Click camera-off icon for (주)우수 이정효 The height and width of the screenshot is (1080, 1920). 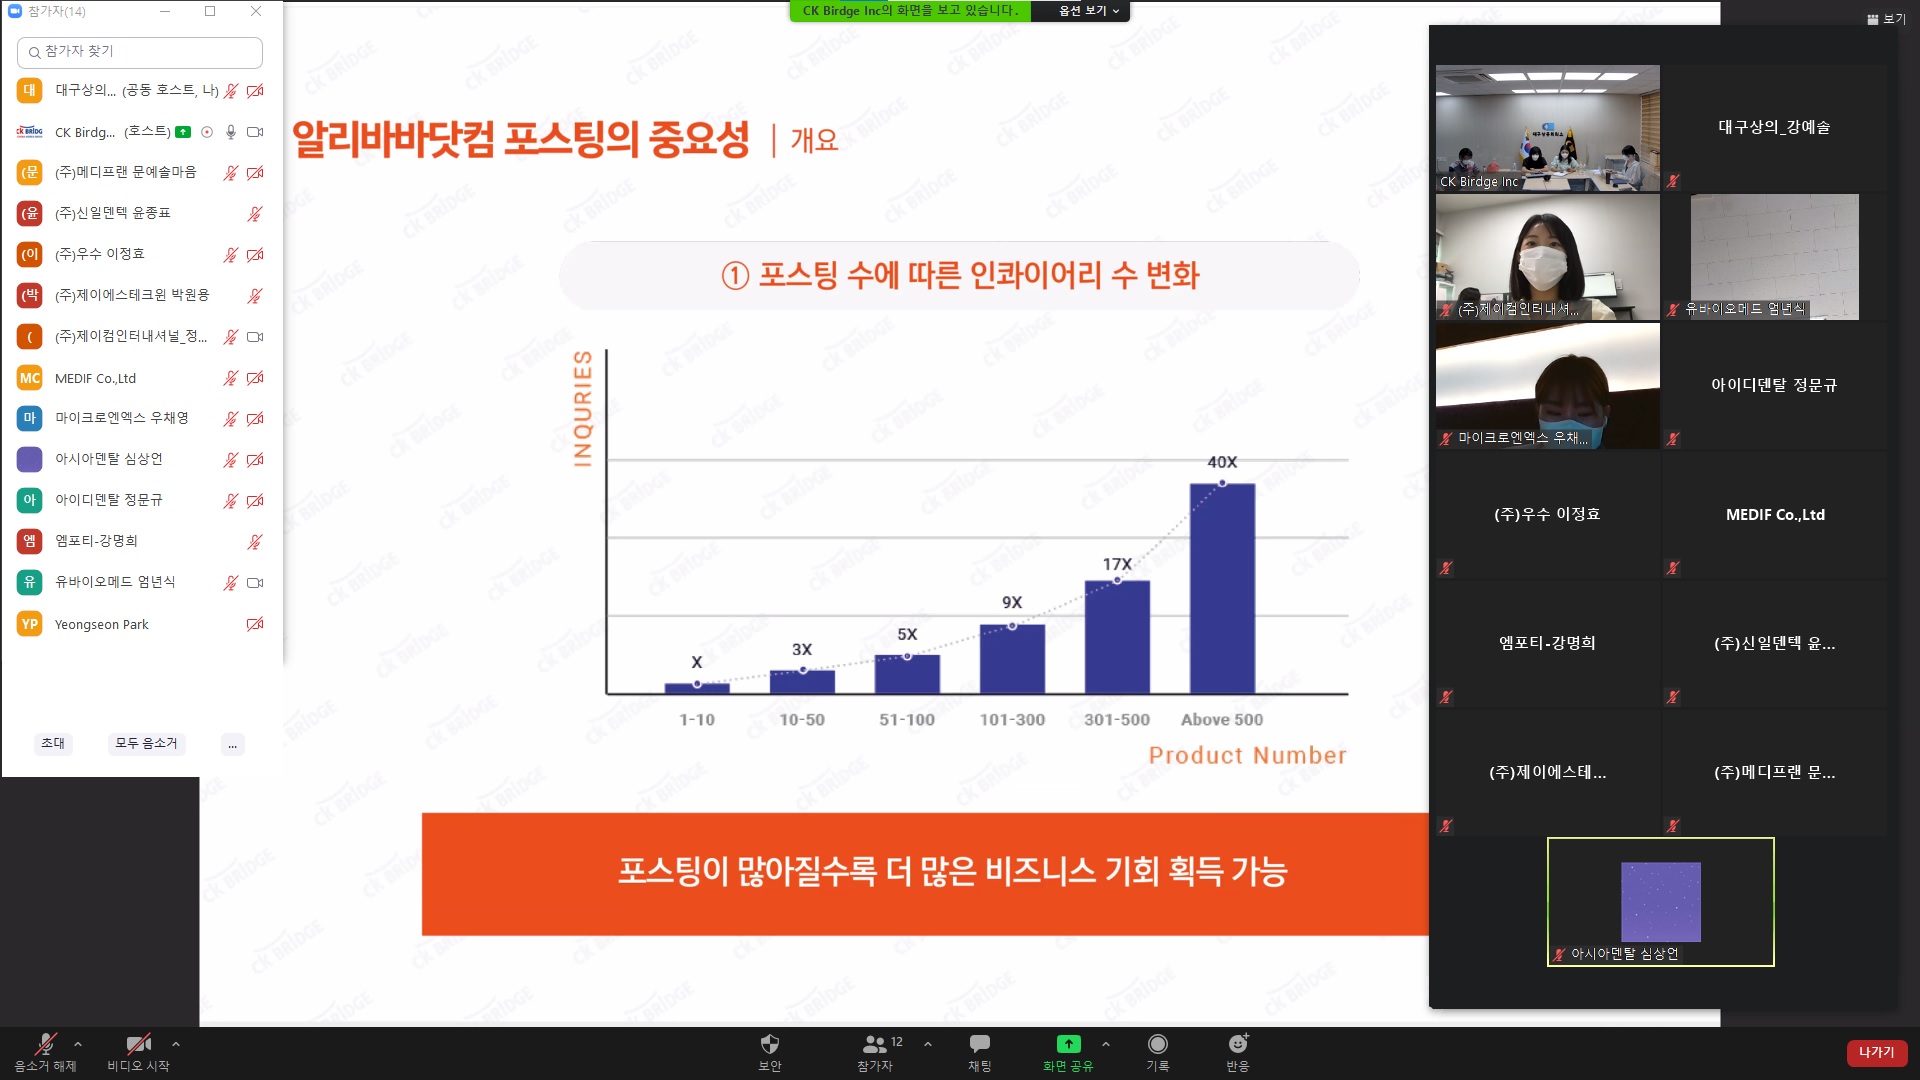pos(256,255)
